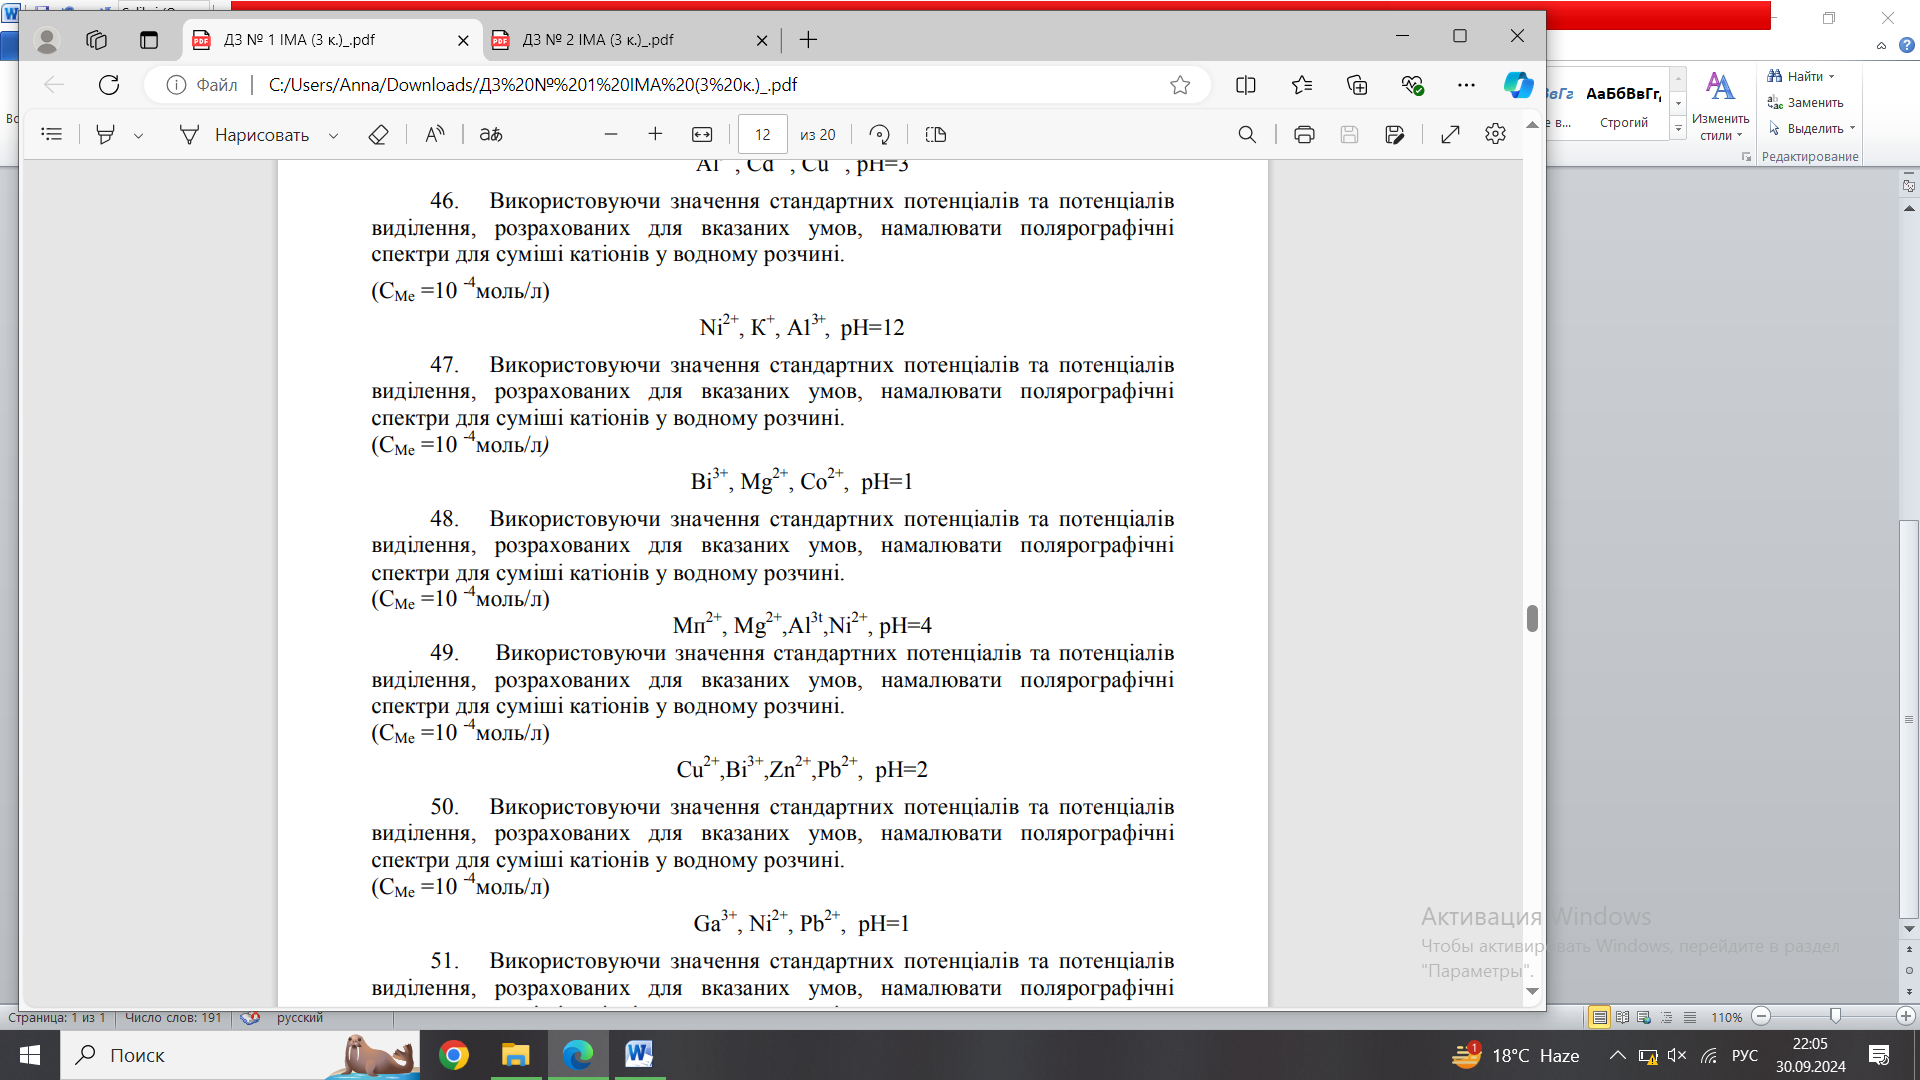
Task: Click the Word zoom slider handle
Action: coord(1835,1016)
